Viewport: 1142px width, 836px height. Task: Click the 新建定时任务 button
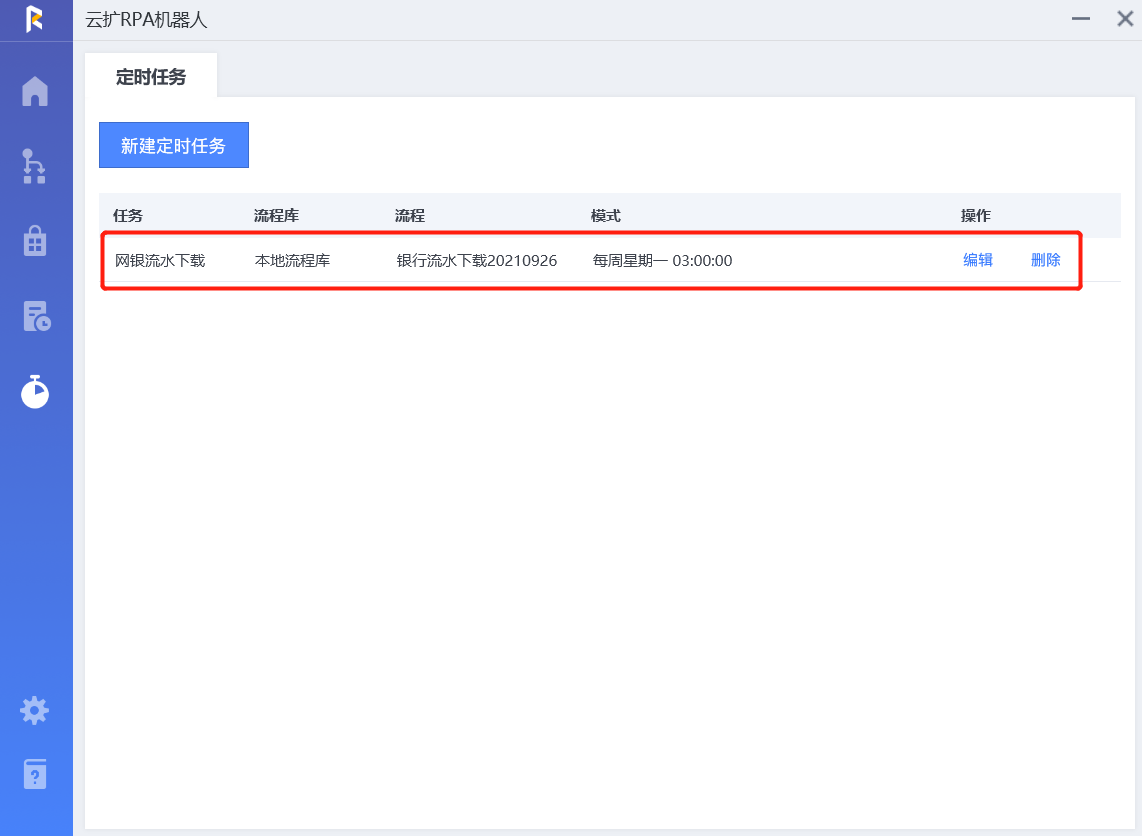(x=174, y=146)
